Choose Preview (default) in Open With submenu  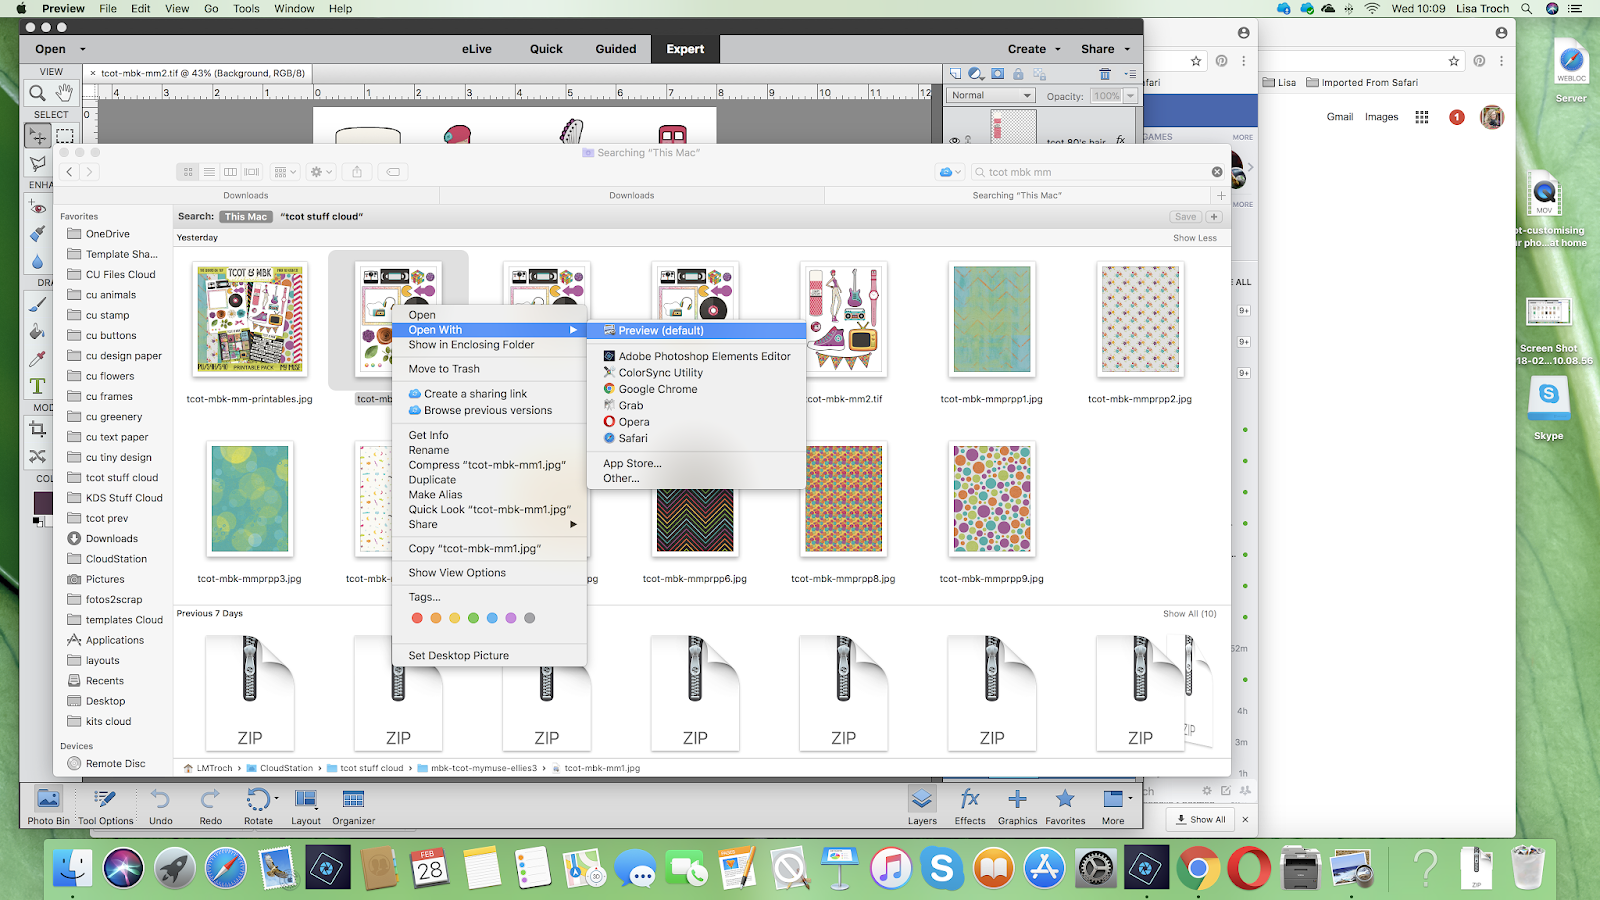tap(696, 331)
